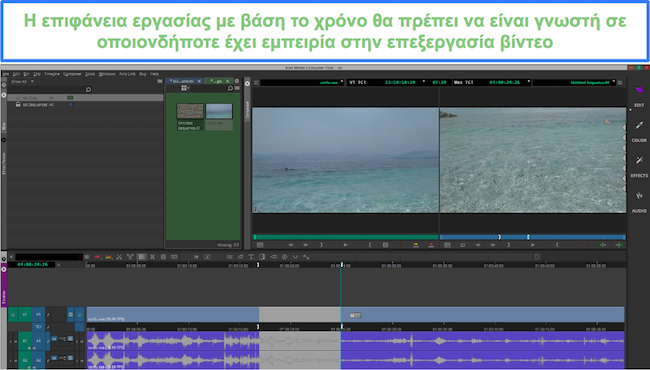
Task: Close the green clips bin tab
Action: coord(227,81)
